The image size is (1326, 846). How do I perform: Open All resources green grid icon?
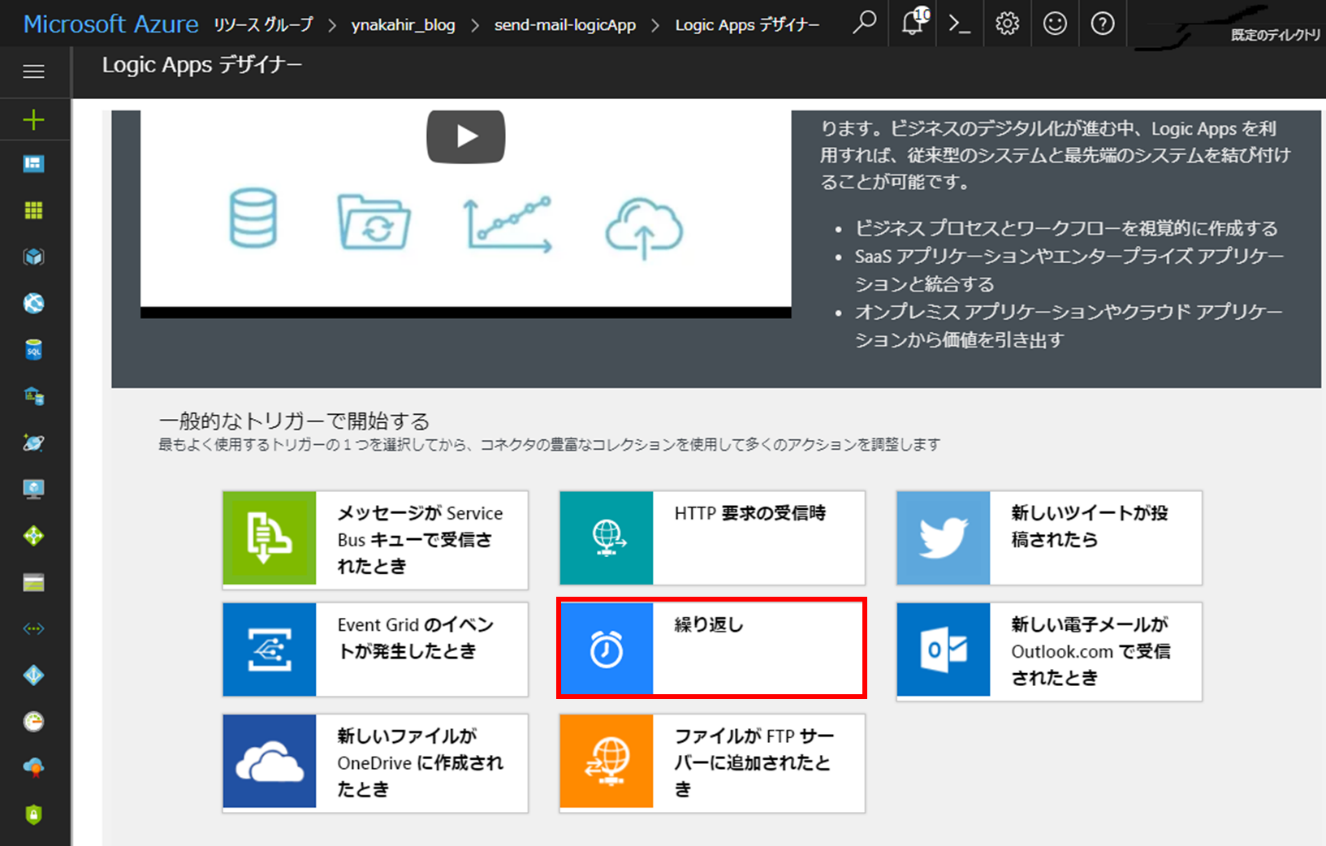(34, 210)
